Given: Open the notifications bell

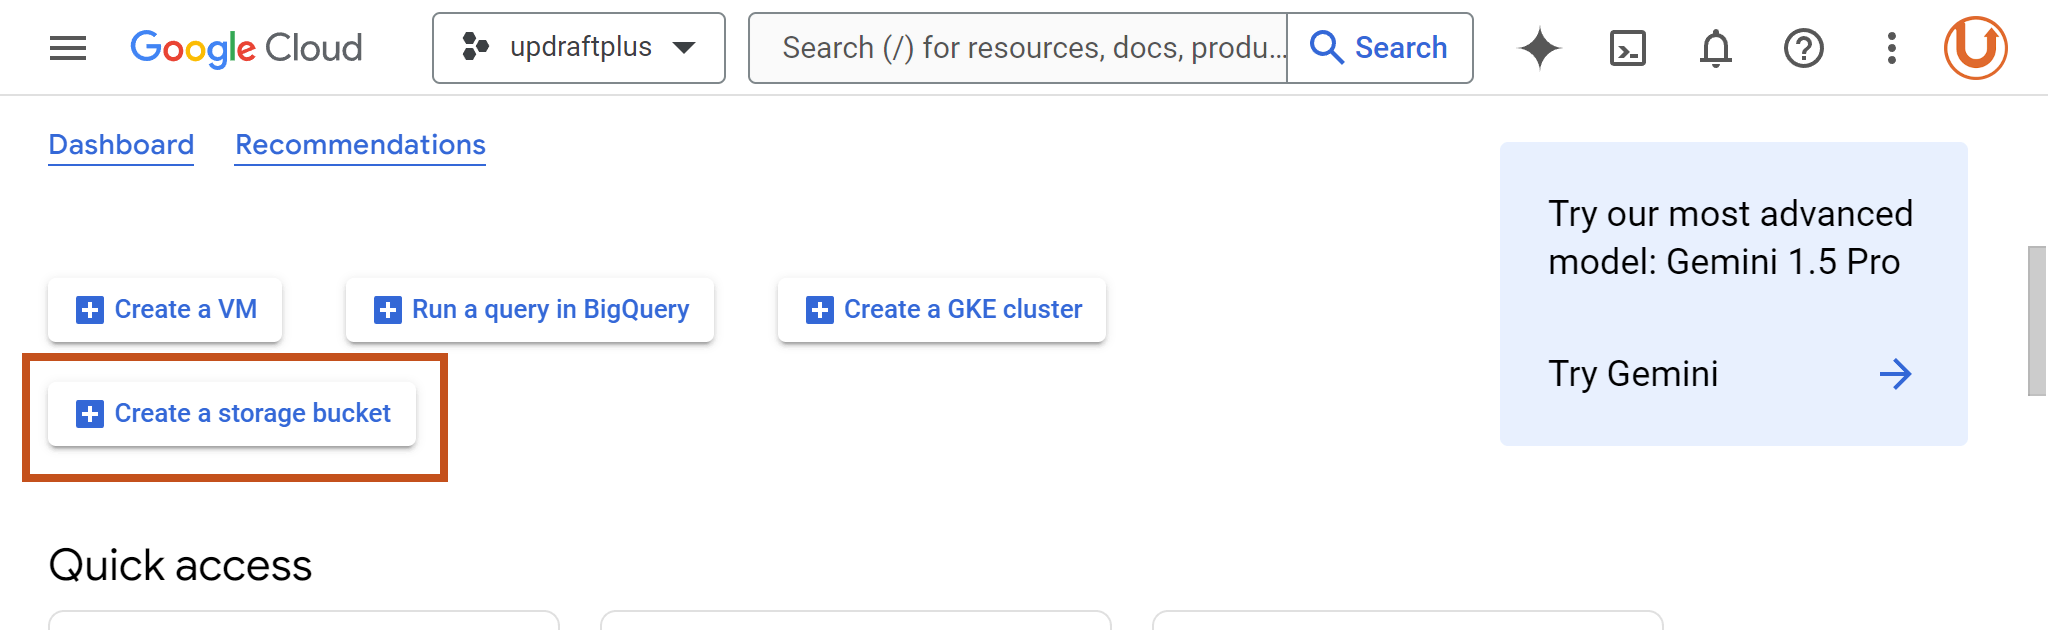Looking at the screenshot, I should tap(1716, 48).
